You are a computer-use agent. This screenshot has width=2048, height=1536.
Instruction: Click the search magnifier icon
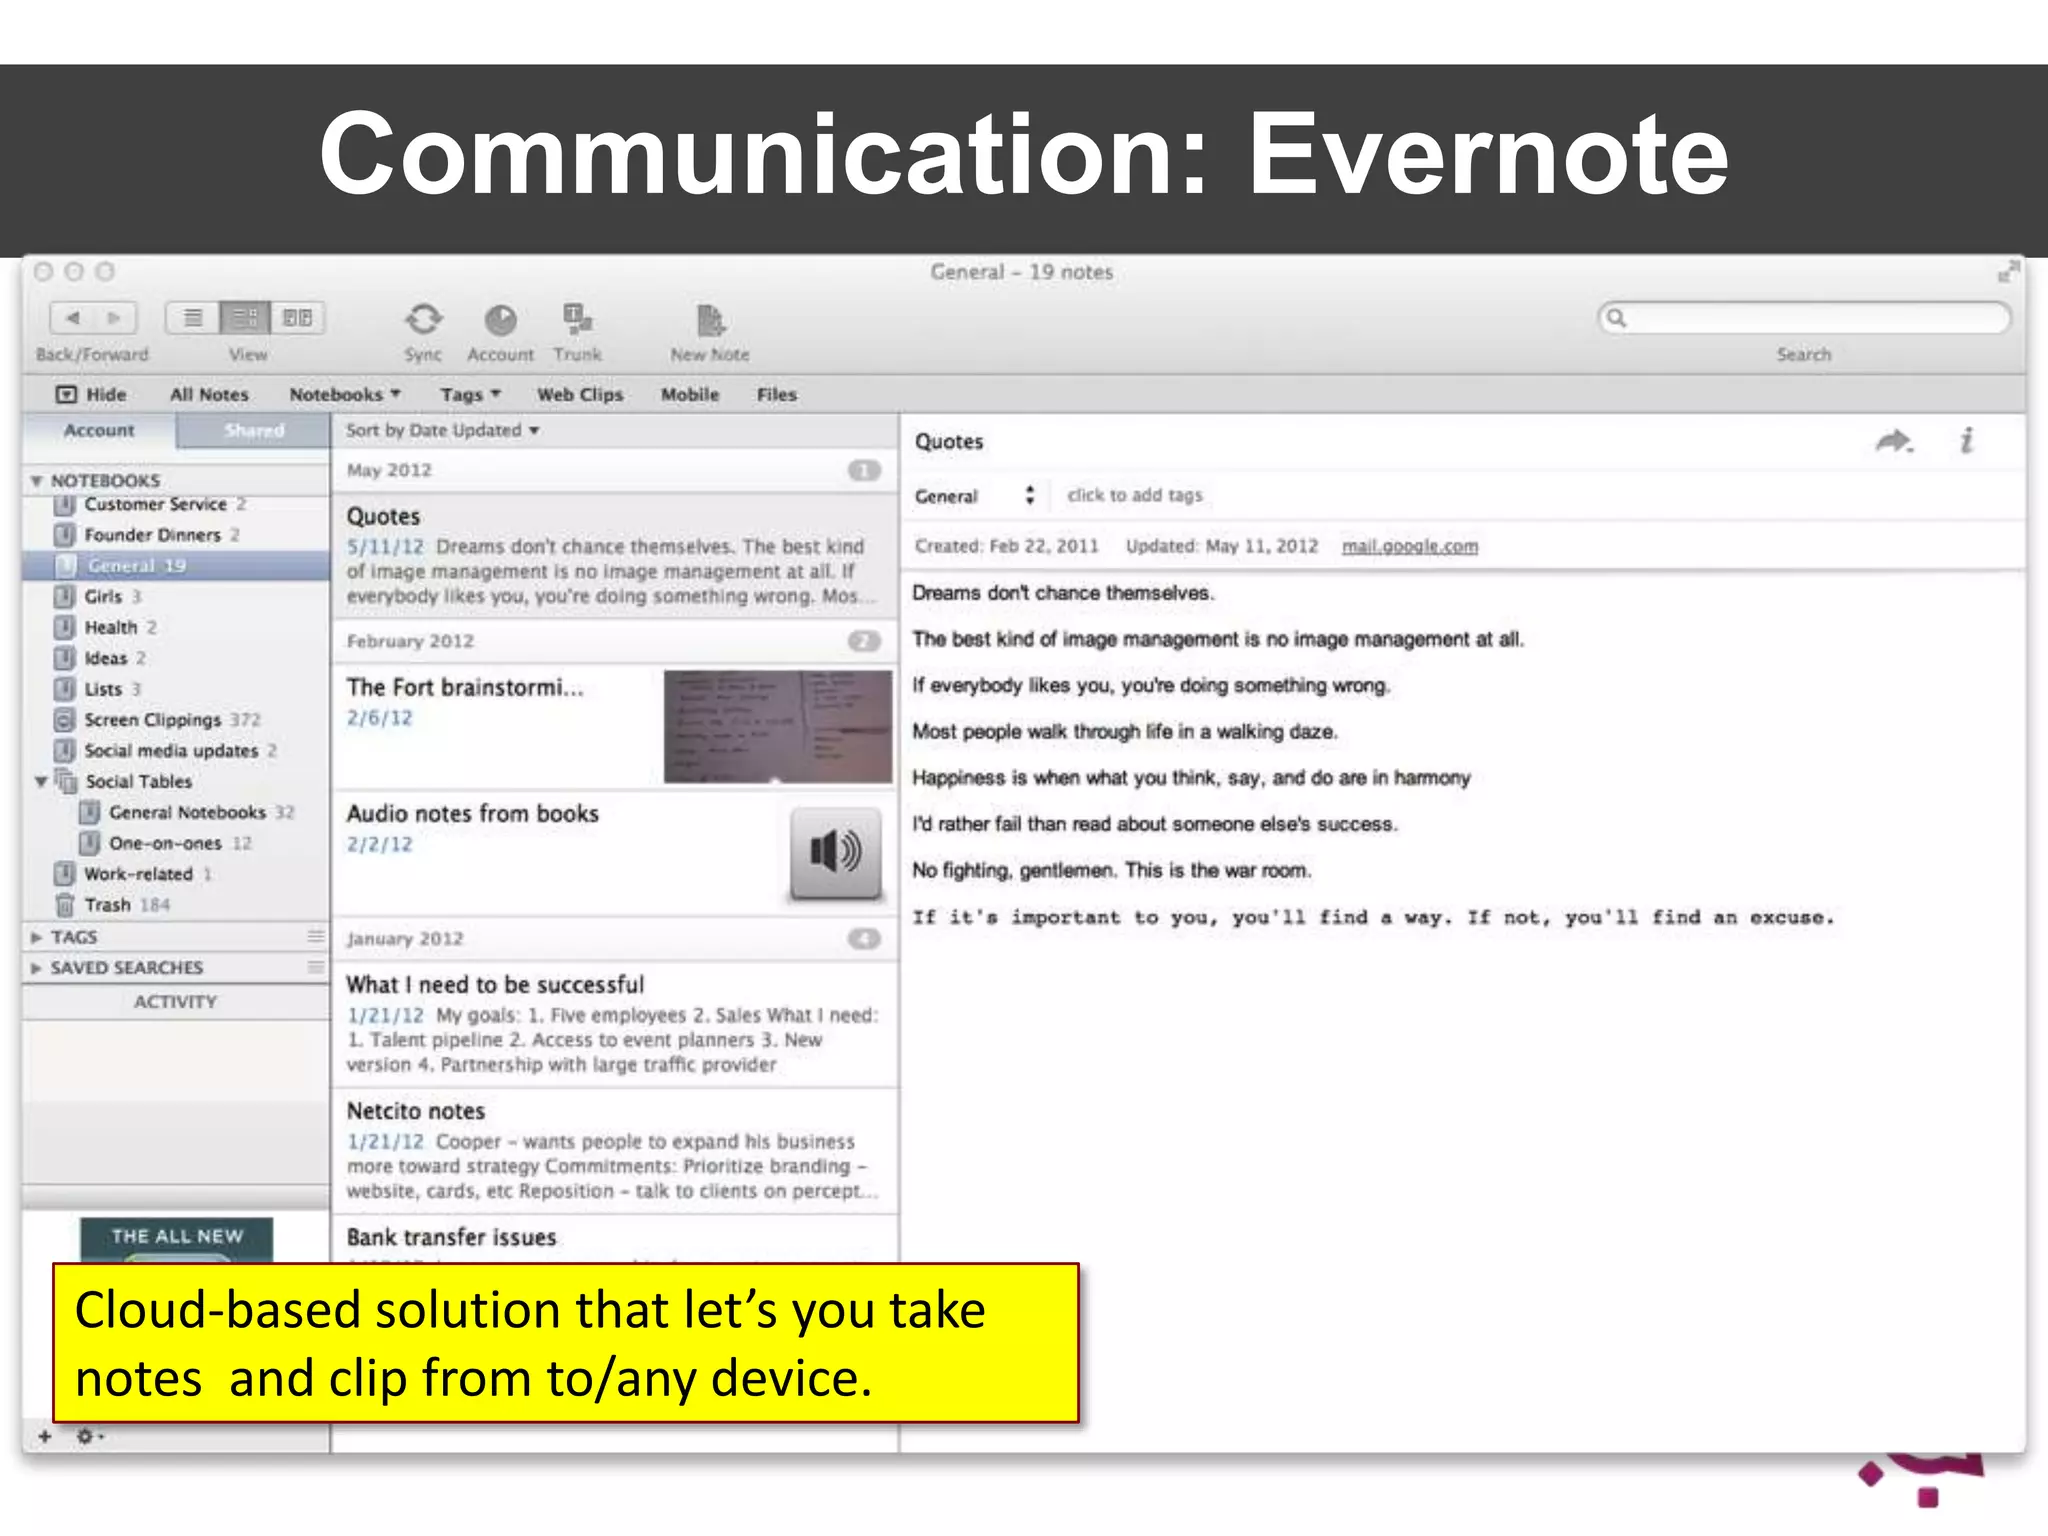[x=1616, y=318]
